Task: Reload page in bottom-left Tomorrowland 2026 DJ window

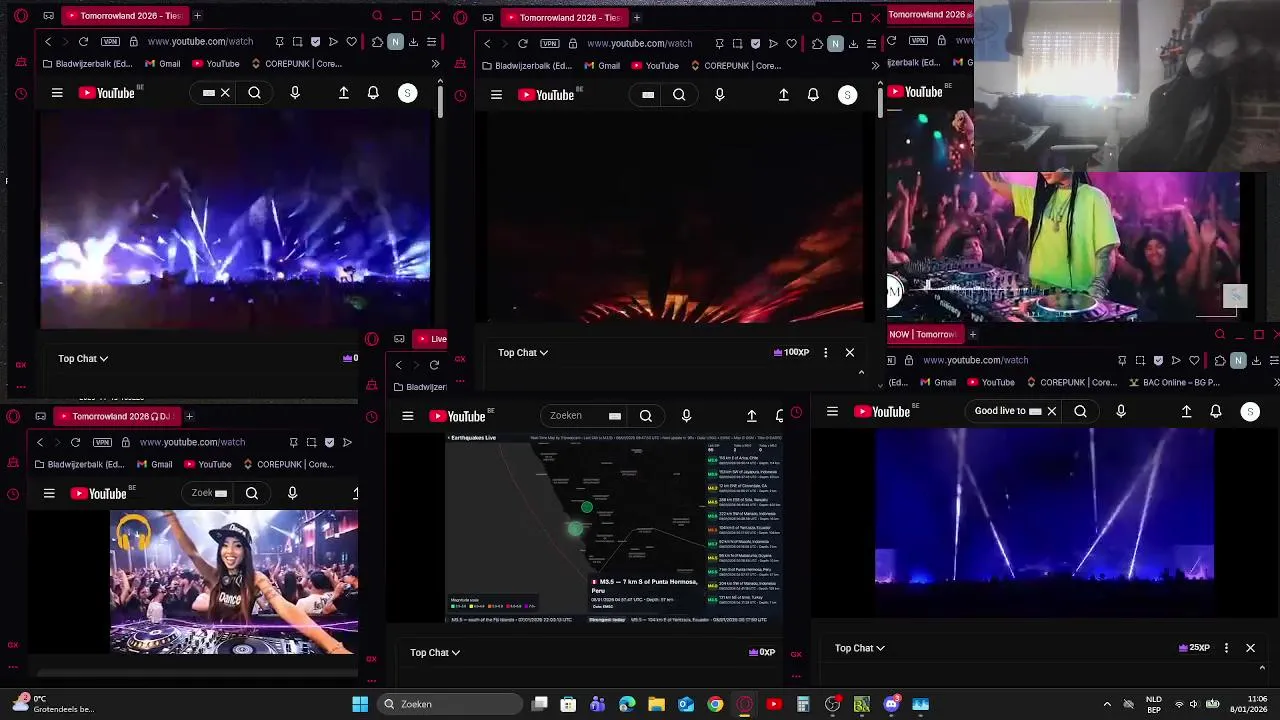Action: coord(75,442)
